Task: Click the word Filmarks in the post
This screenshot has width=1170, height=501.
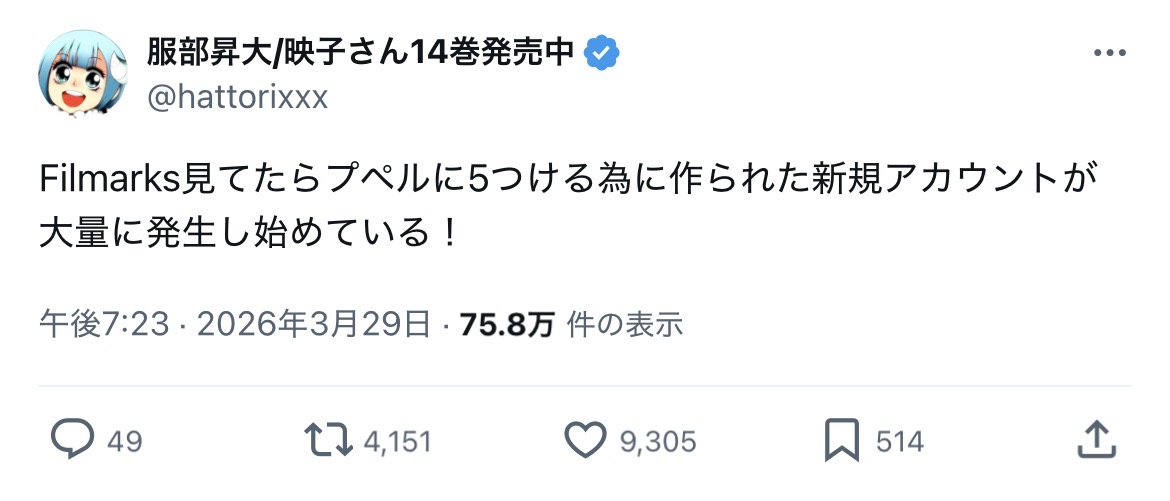Action: coord(107,179)
